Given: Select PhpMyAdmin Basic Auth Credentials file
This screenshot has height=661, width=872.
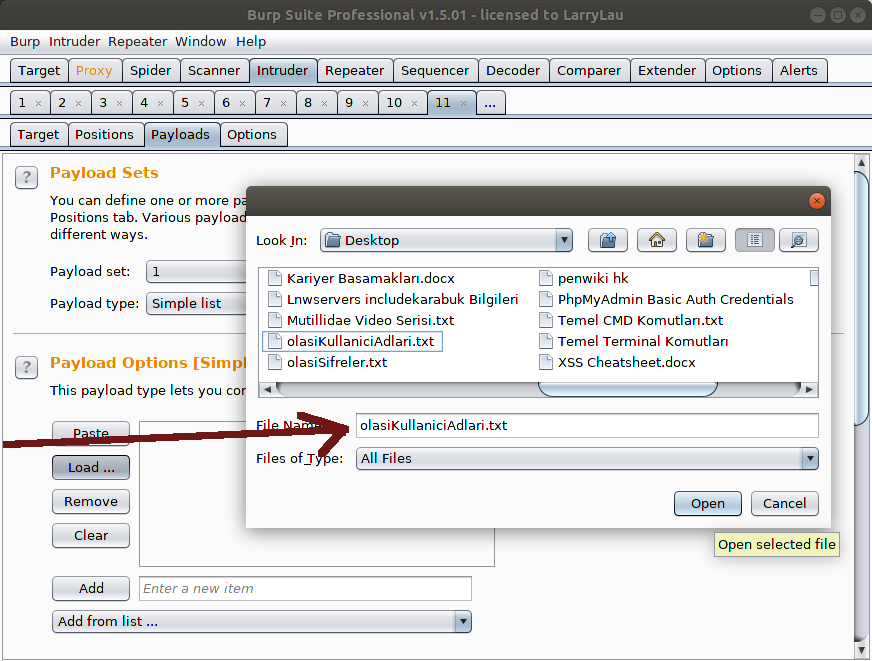Looking at the screenshot, I should click(x=676, y=300).
